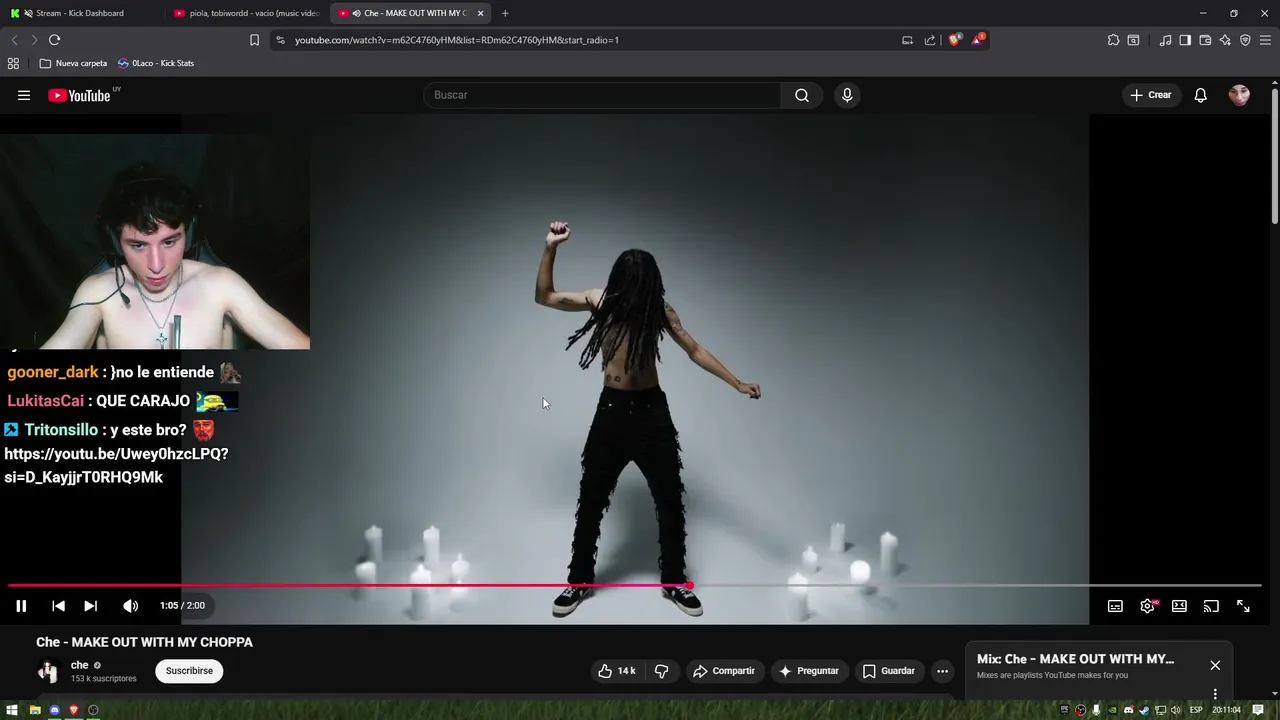Open the Mix panel vertical dots menu
The height and width of the screenshot is (720, 1280).
1215,694
